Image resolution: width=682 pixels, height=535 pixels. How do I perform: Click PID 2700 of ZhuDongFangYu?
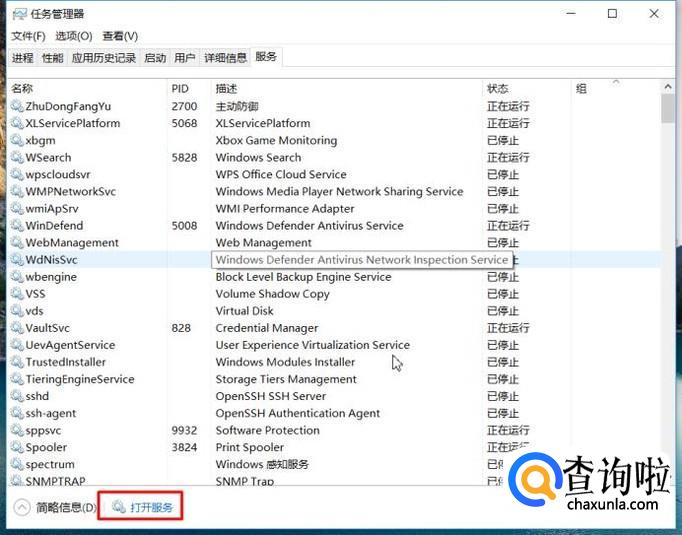[184, 106]
